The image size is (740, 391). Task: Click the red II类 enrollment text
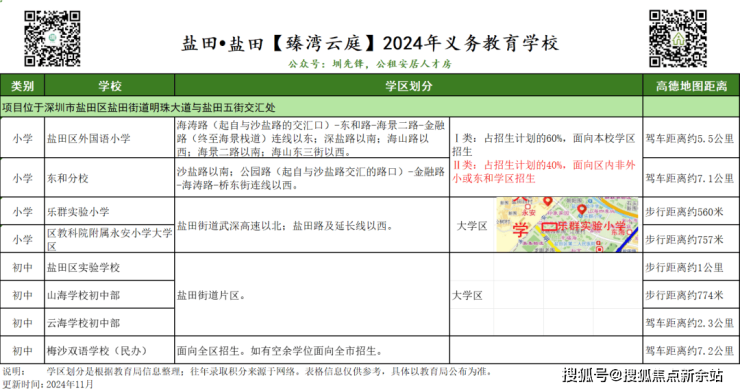pos(544,171)
